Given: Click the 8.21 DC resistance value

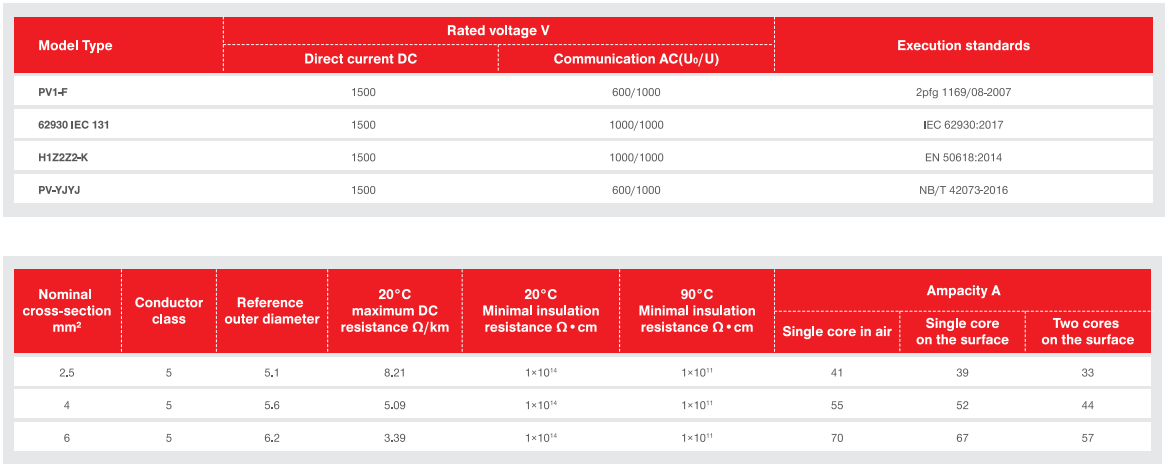Looking at the screenshot, I should (x=394, y=372).
